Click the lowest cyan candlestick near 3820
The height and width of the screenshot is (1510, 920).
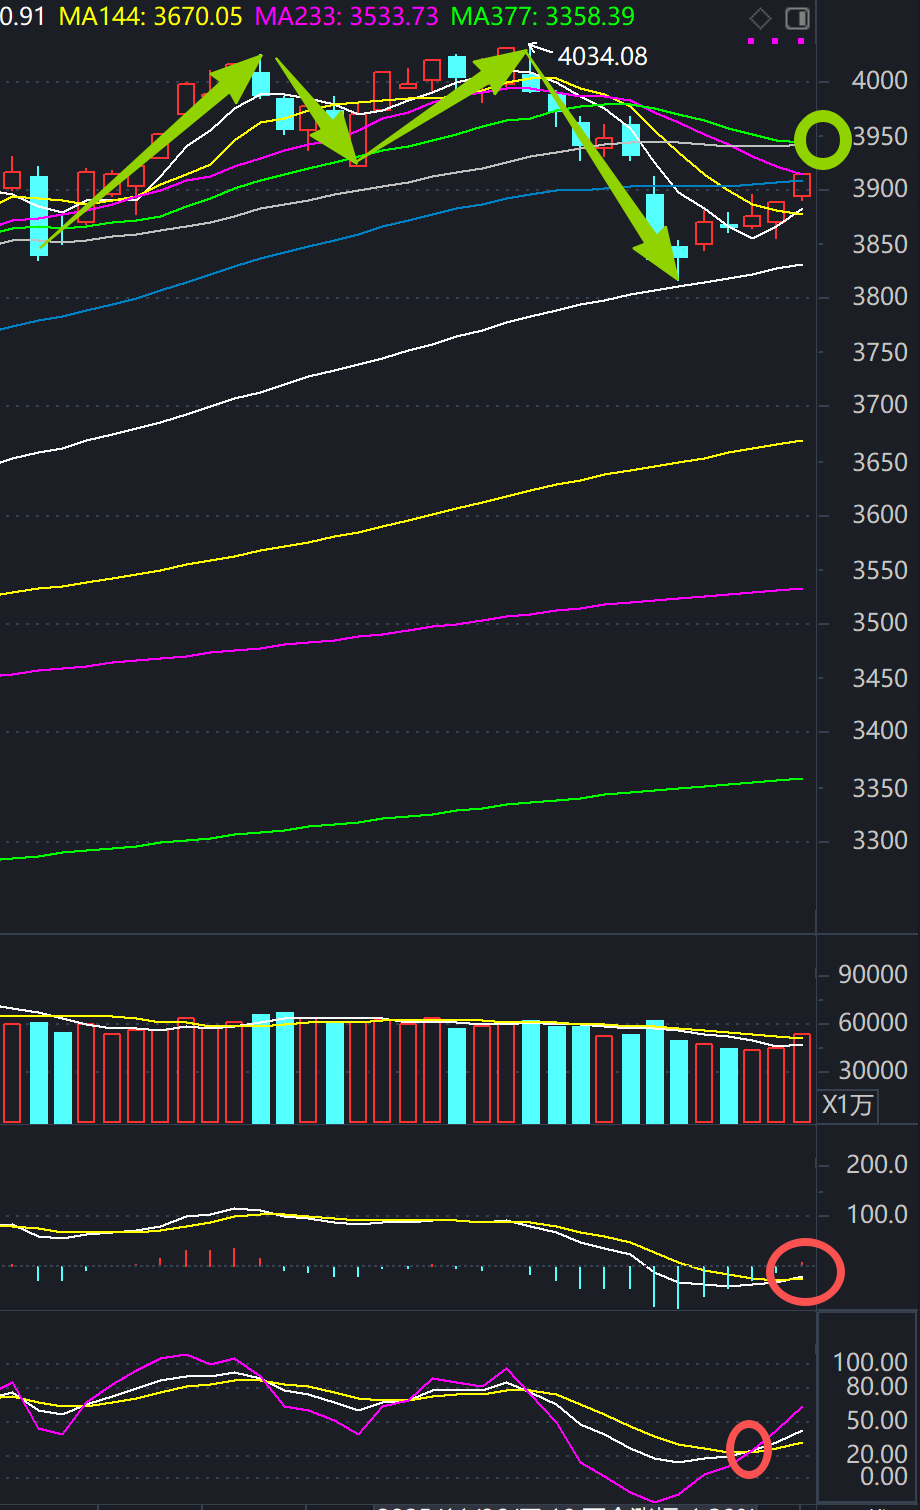(679, 251)
